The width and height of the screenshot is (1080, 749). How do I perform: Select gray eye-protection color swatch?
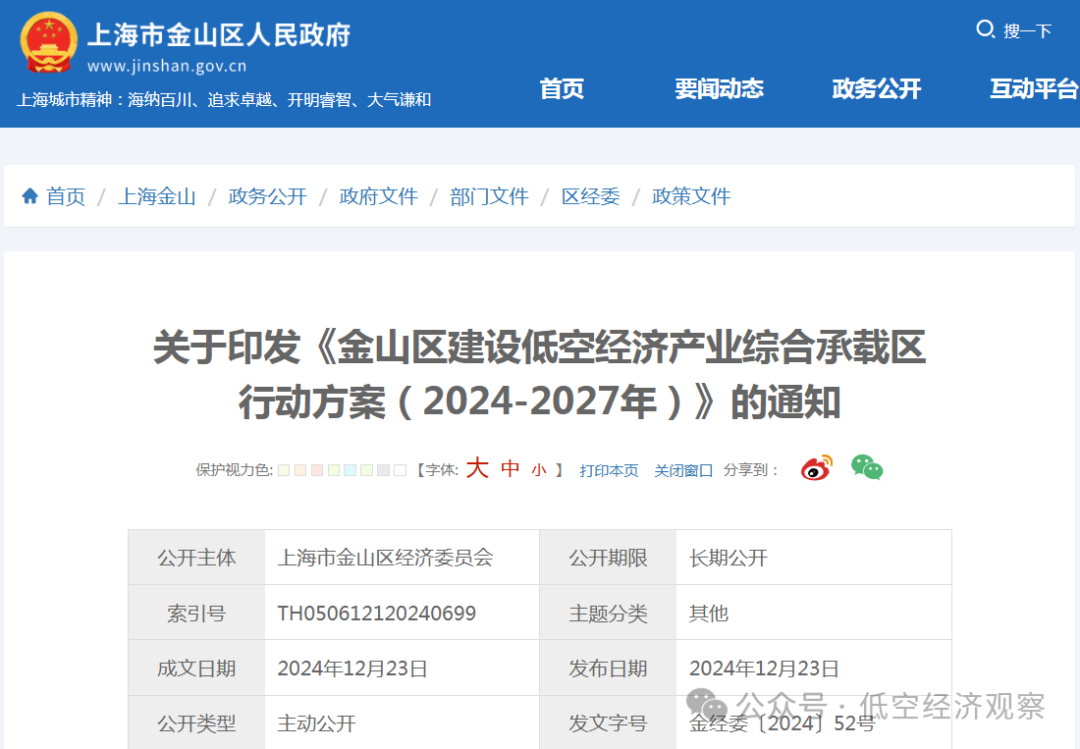(383, 470)
